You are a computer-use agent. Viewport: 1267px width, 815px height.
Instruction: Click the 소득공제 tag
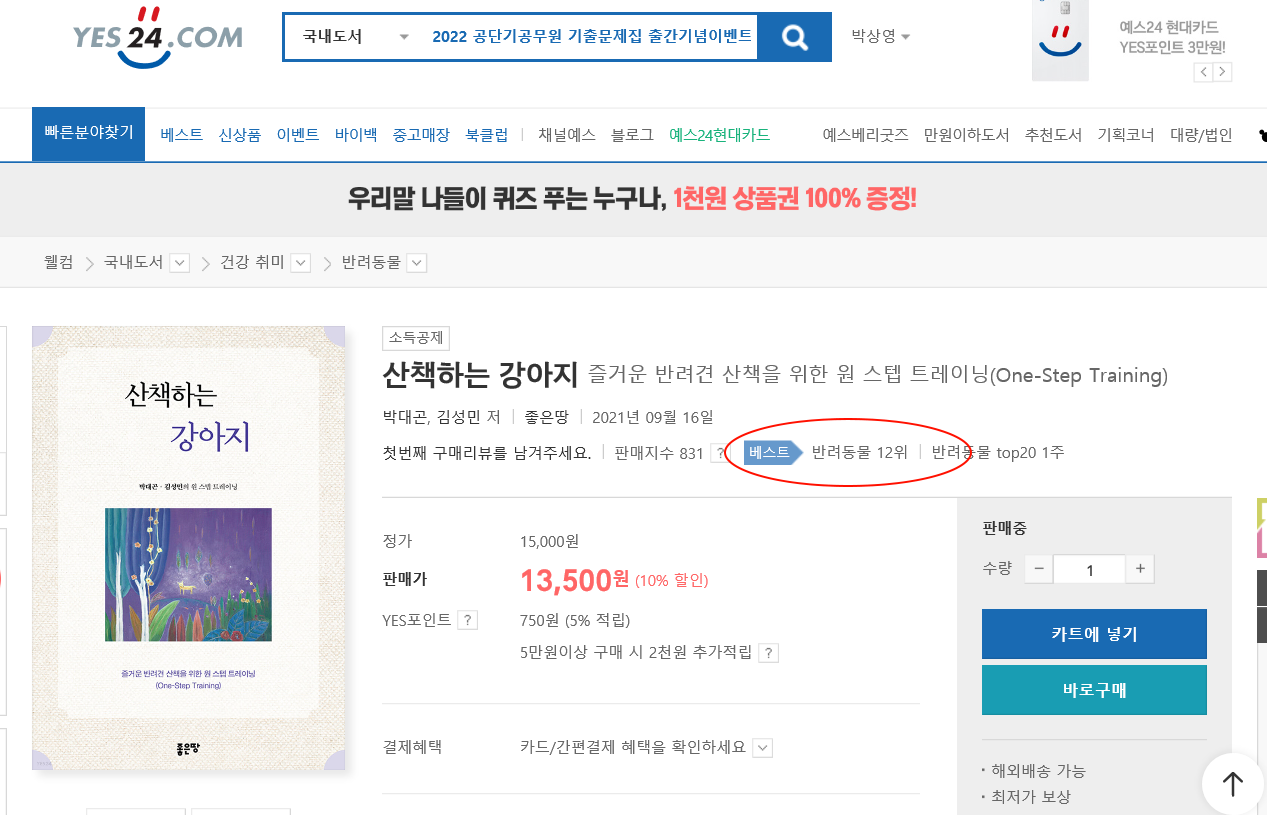[x=416, y=338]
